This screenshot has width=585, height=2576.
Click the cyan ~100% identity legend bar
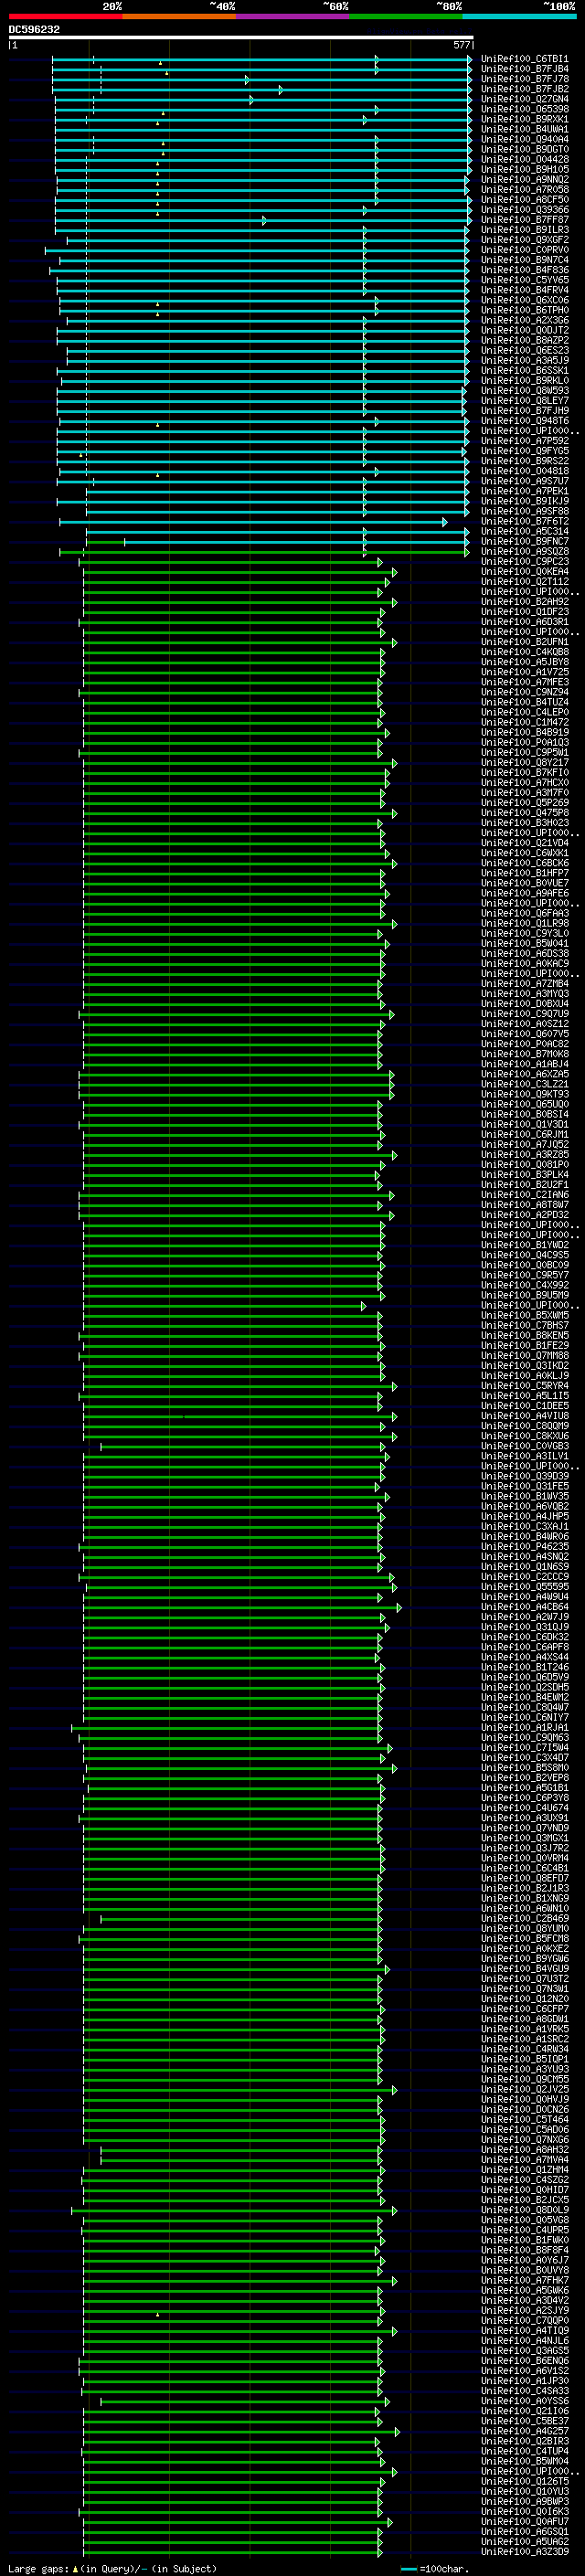pos(519,16)
